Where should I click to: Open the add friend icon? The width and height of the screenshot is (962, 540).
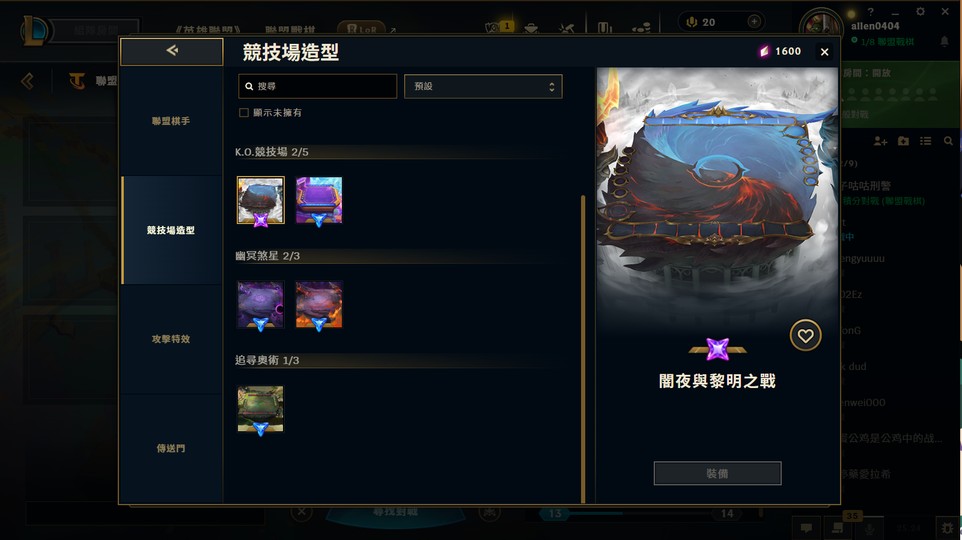[x=880, y=141]
